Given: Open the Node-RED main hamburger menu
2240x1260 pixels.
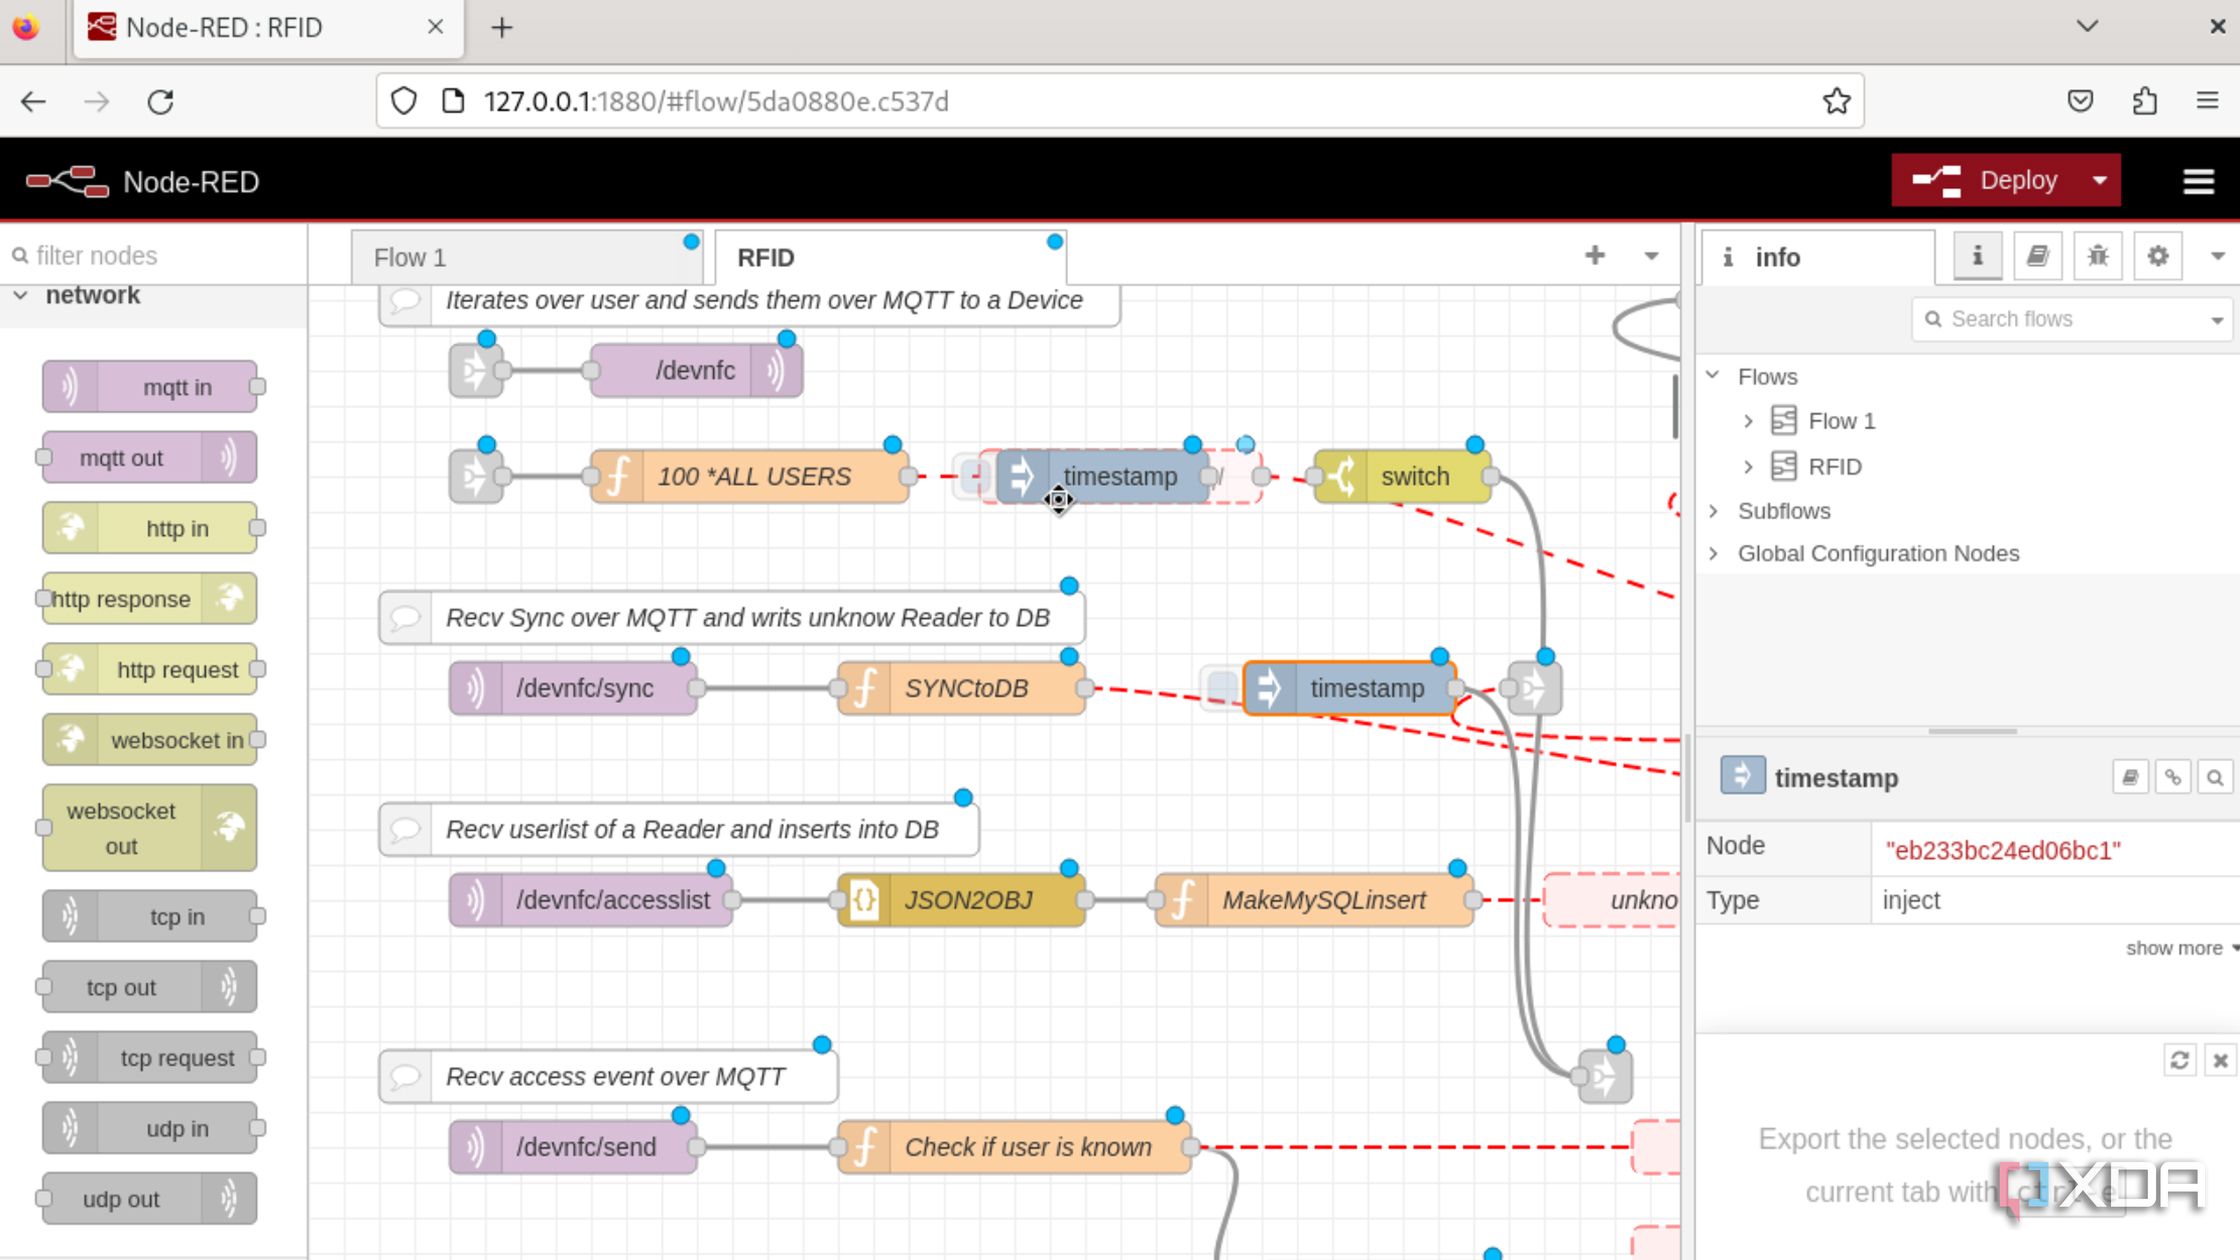Looking at the screenshot, I should 2198,180.
